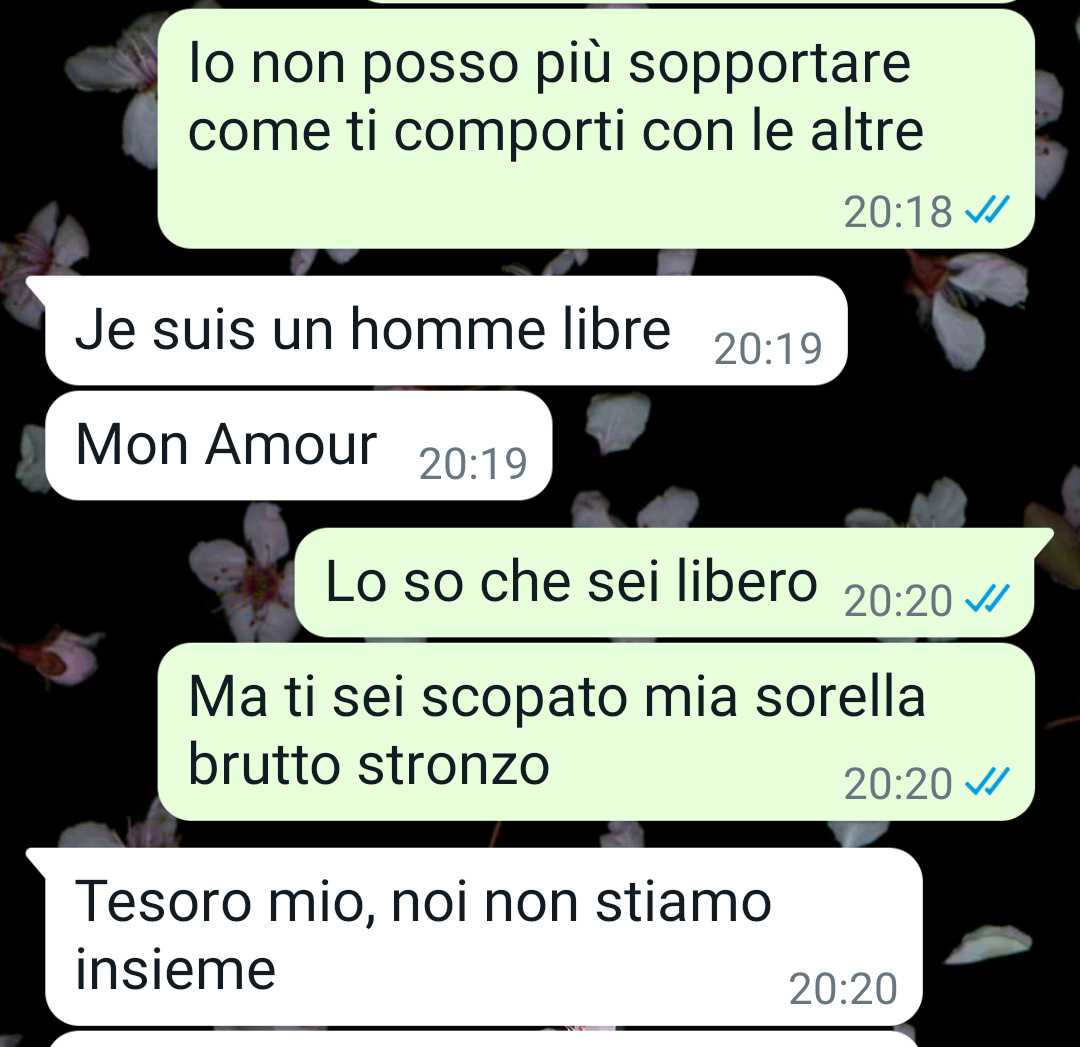Viewport: 1080px width, 1047px height.
Task: Select the 'Mon Amour' message bubble
Action: (298, 446)
